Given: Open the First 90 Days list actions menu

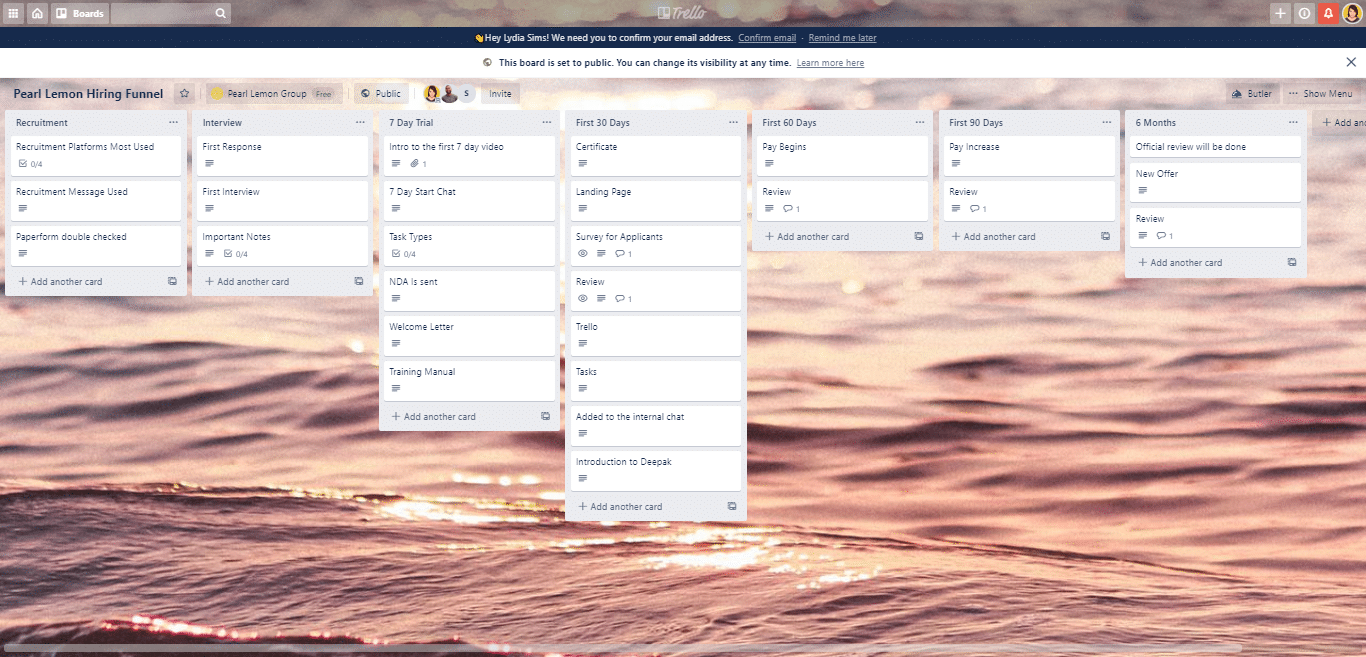Looking at the screenshot, I should (1107, 123).
